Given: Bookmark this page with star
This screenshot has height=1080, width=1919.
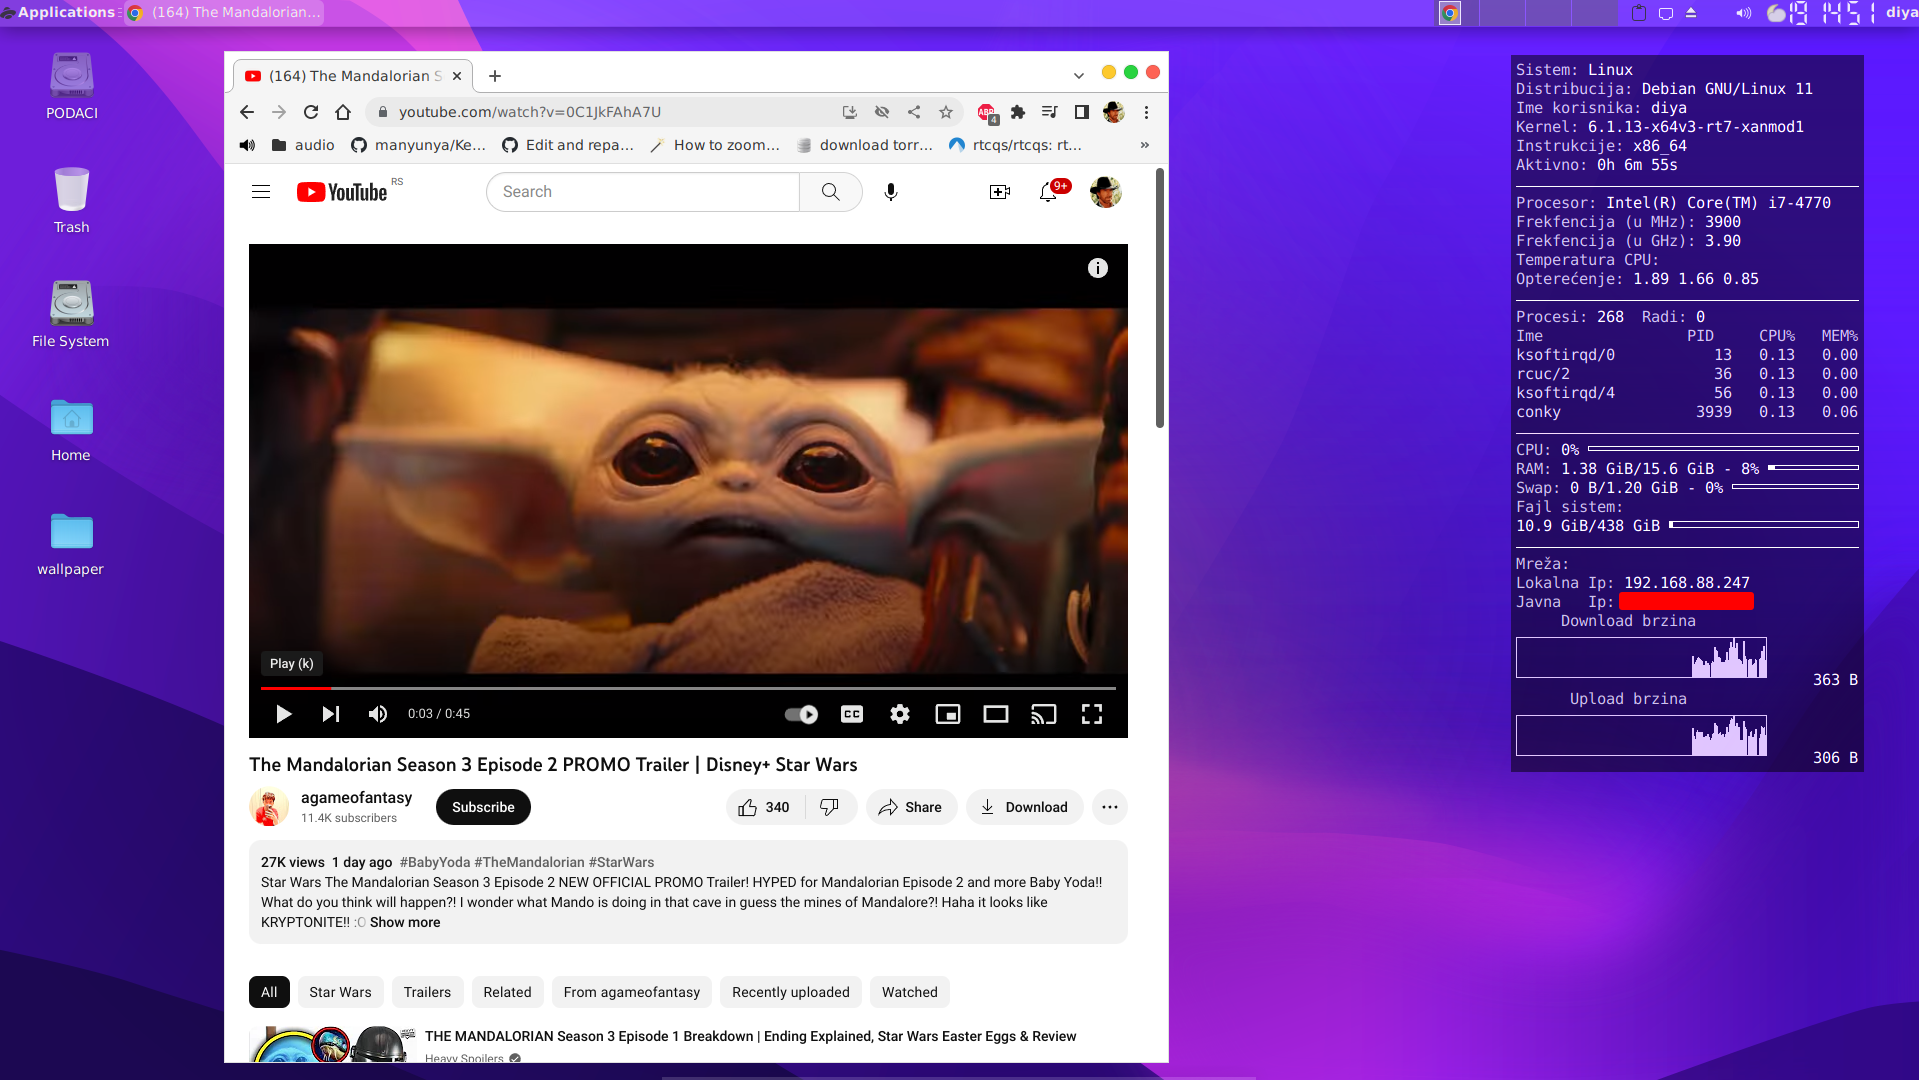Looking at the screenshot, I should (x=946, y=112).
